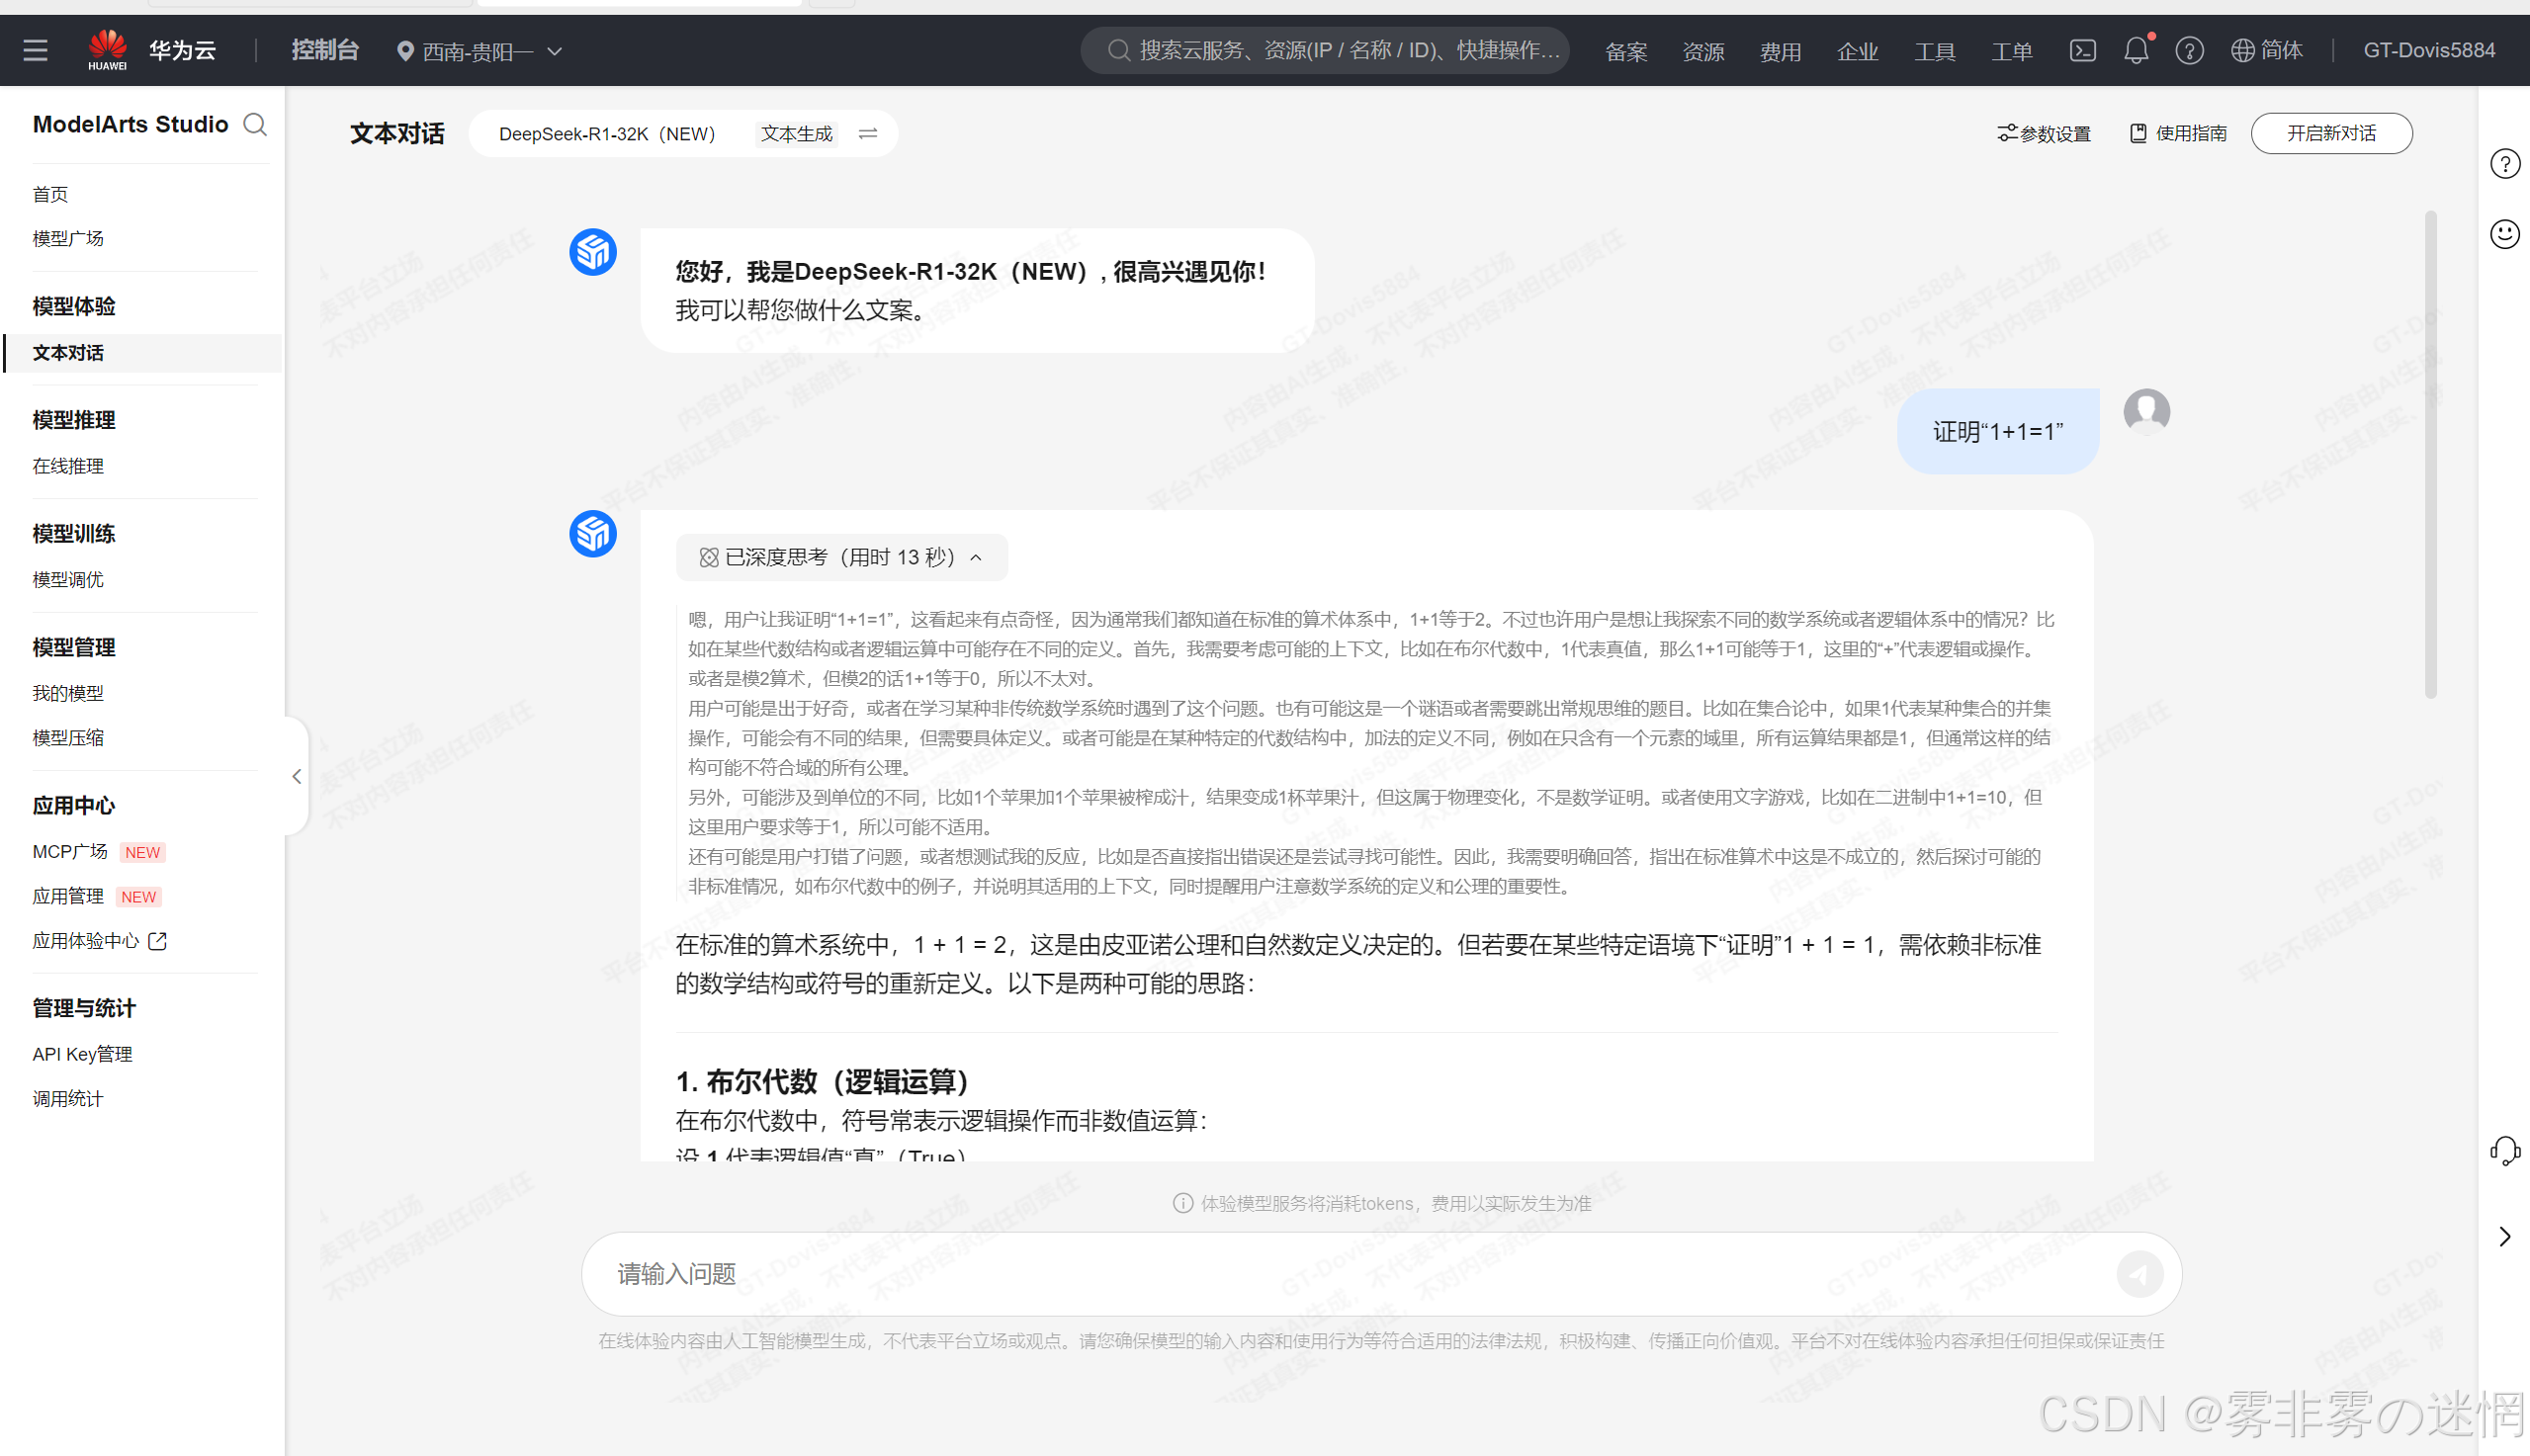The height and width of the screenshot is (1456, 2530).
Task: Open the 费用 menu
Action: click(1779, 51)
